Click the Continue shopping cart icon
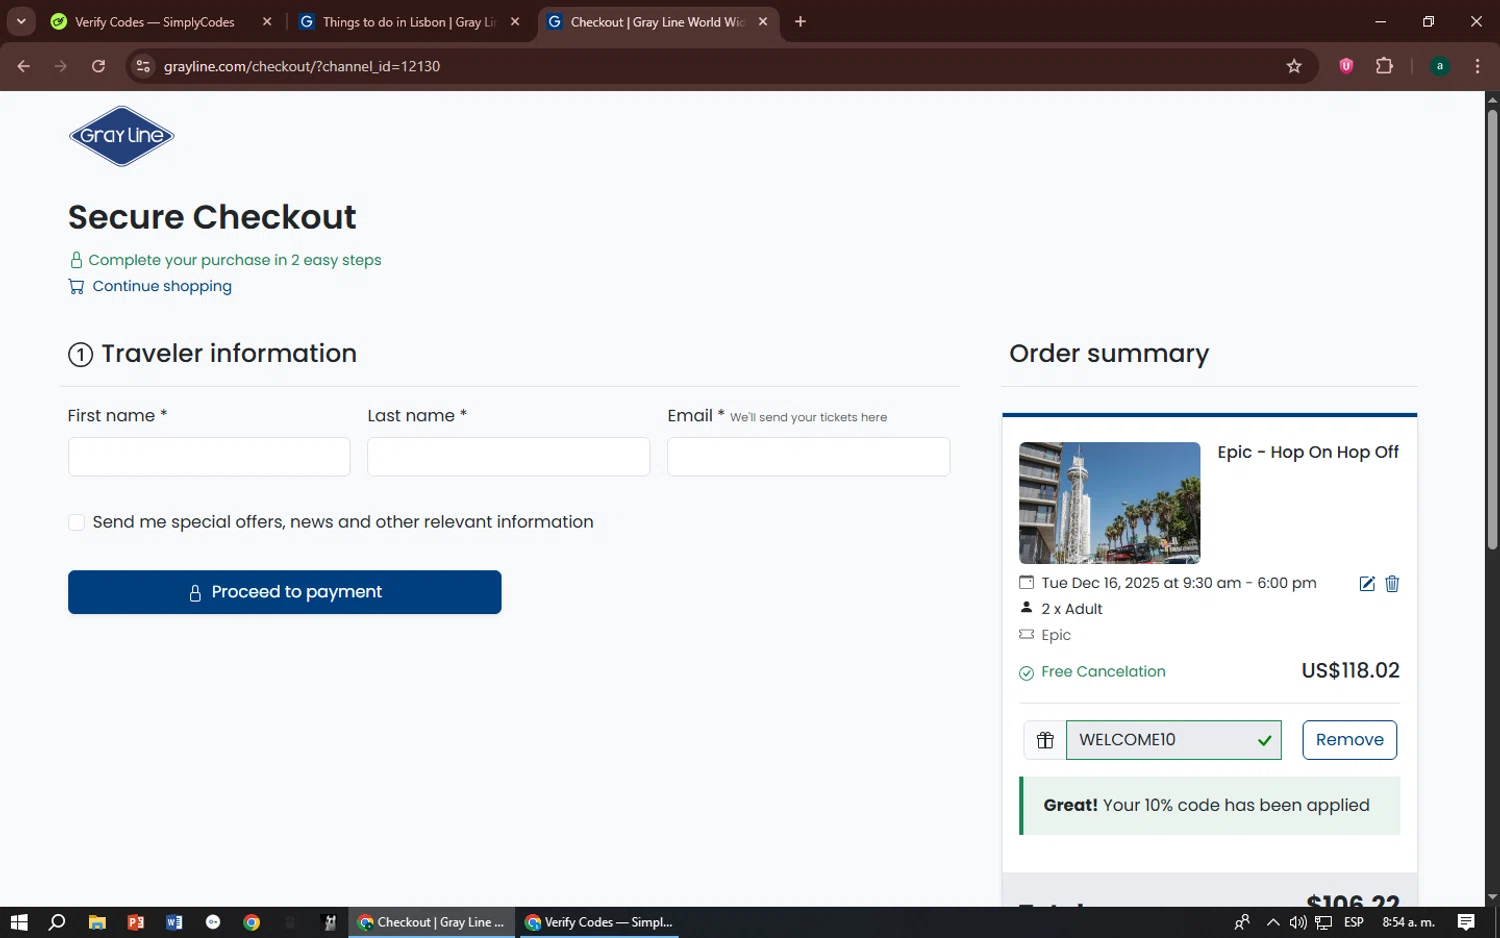This screenshot has height=938, width=1500. (x=76, y=286)
